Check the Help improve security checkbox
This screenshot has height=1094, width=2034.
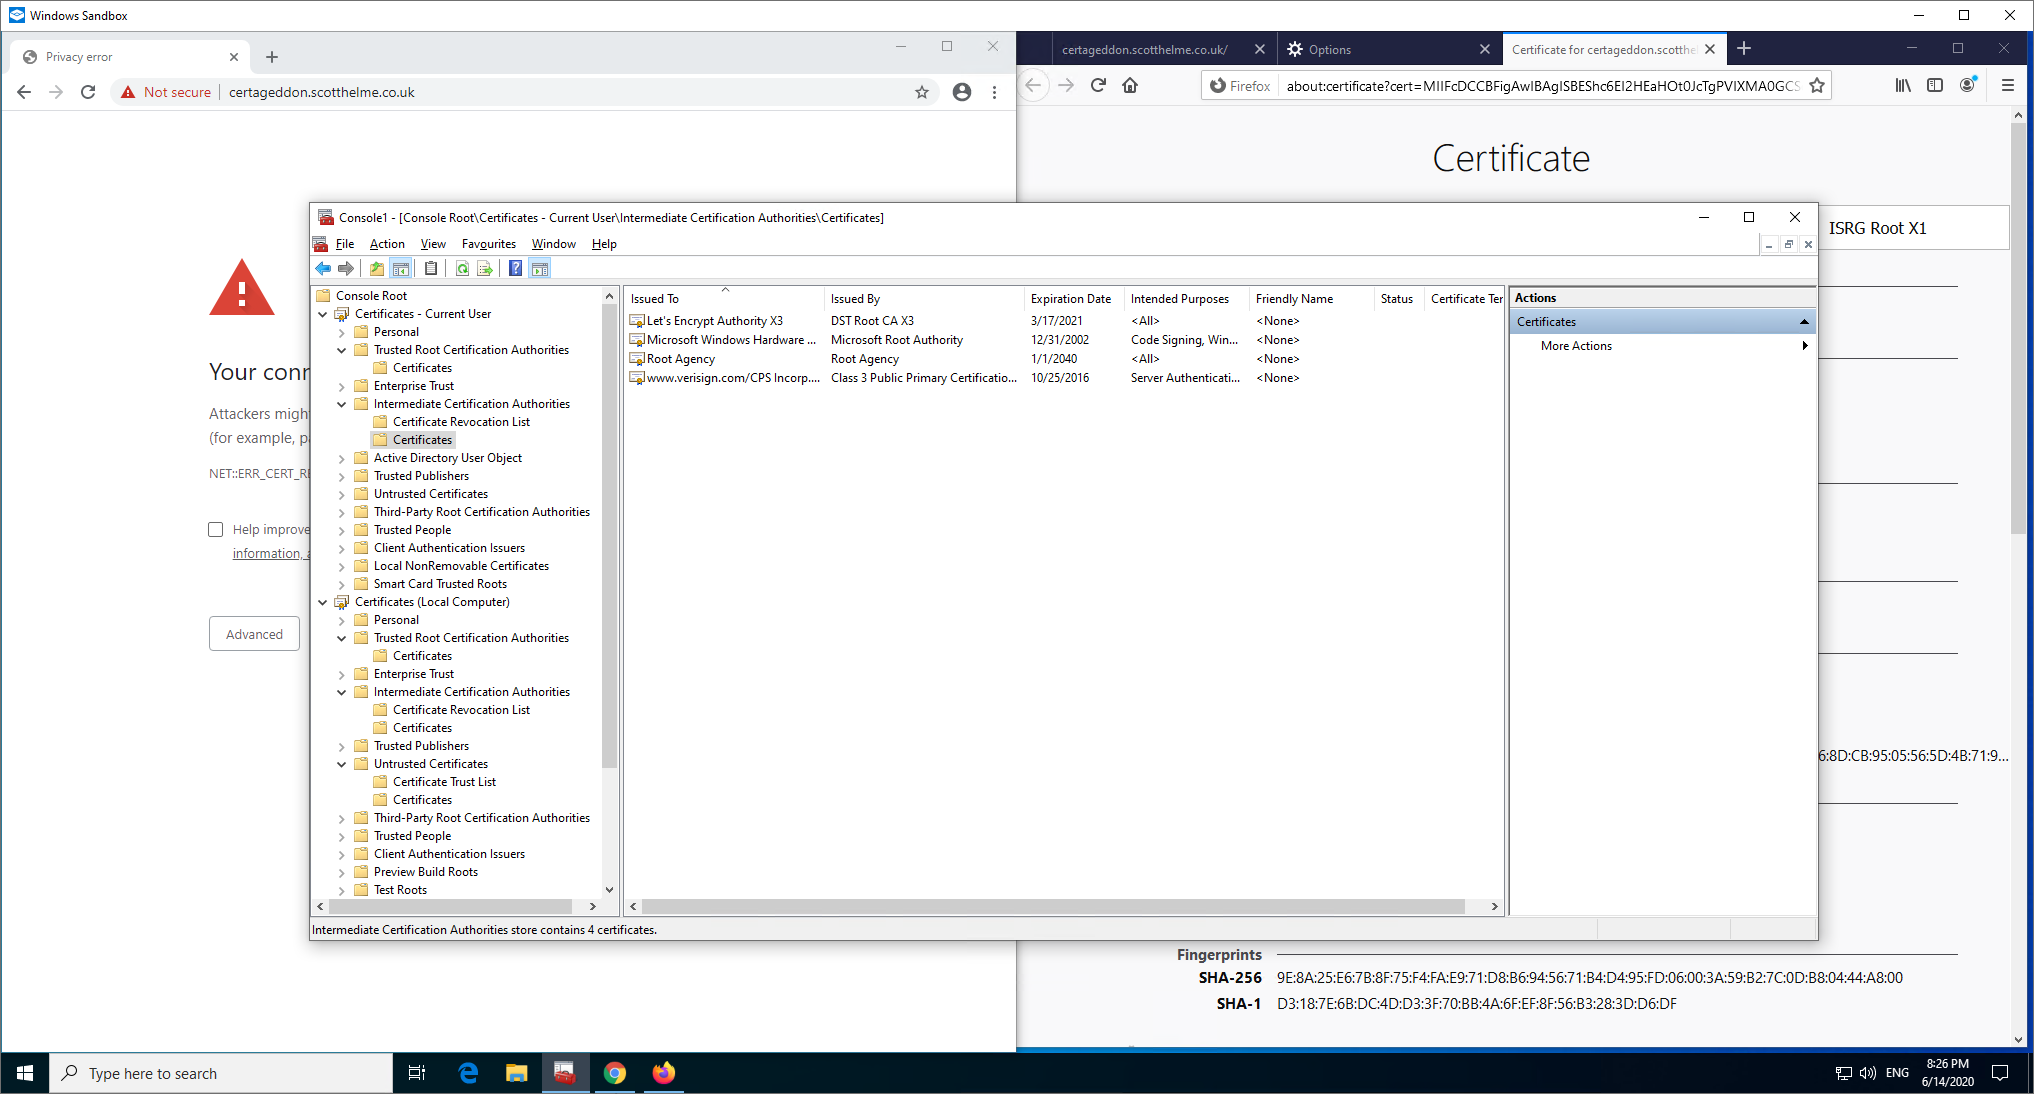[x=216, y=530]
